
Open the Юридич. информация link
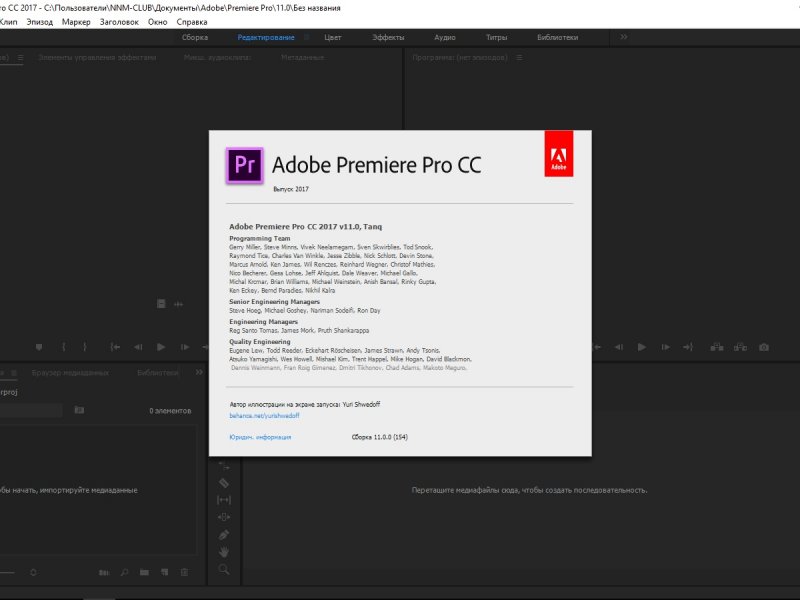(260, 437)
